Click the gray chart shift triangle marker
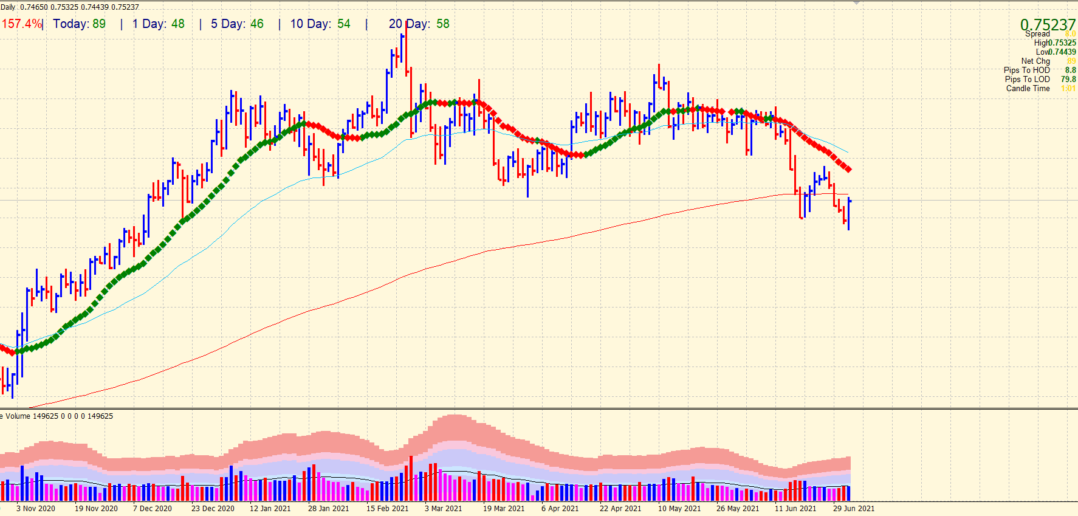 click(x=857, y=3)
